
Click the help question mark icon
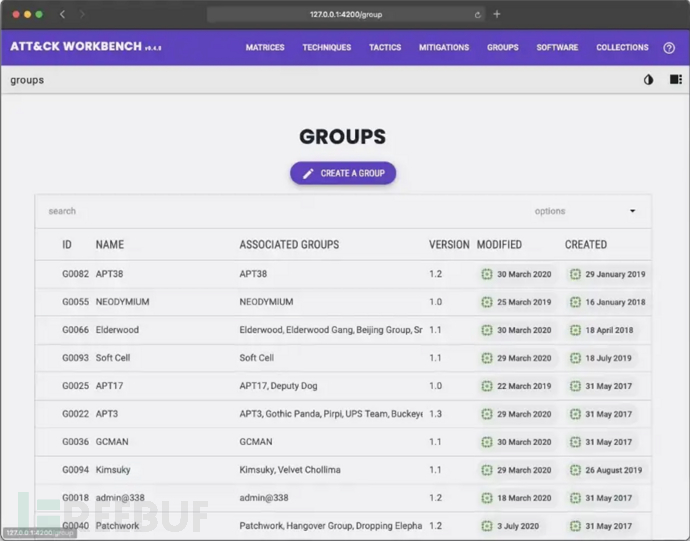(669, 48)
